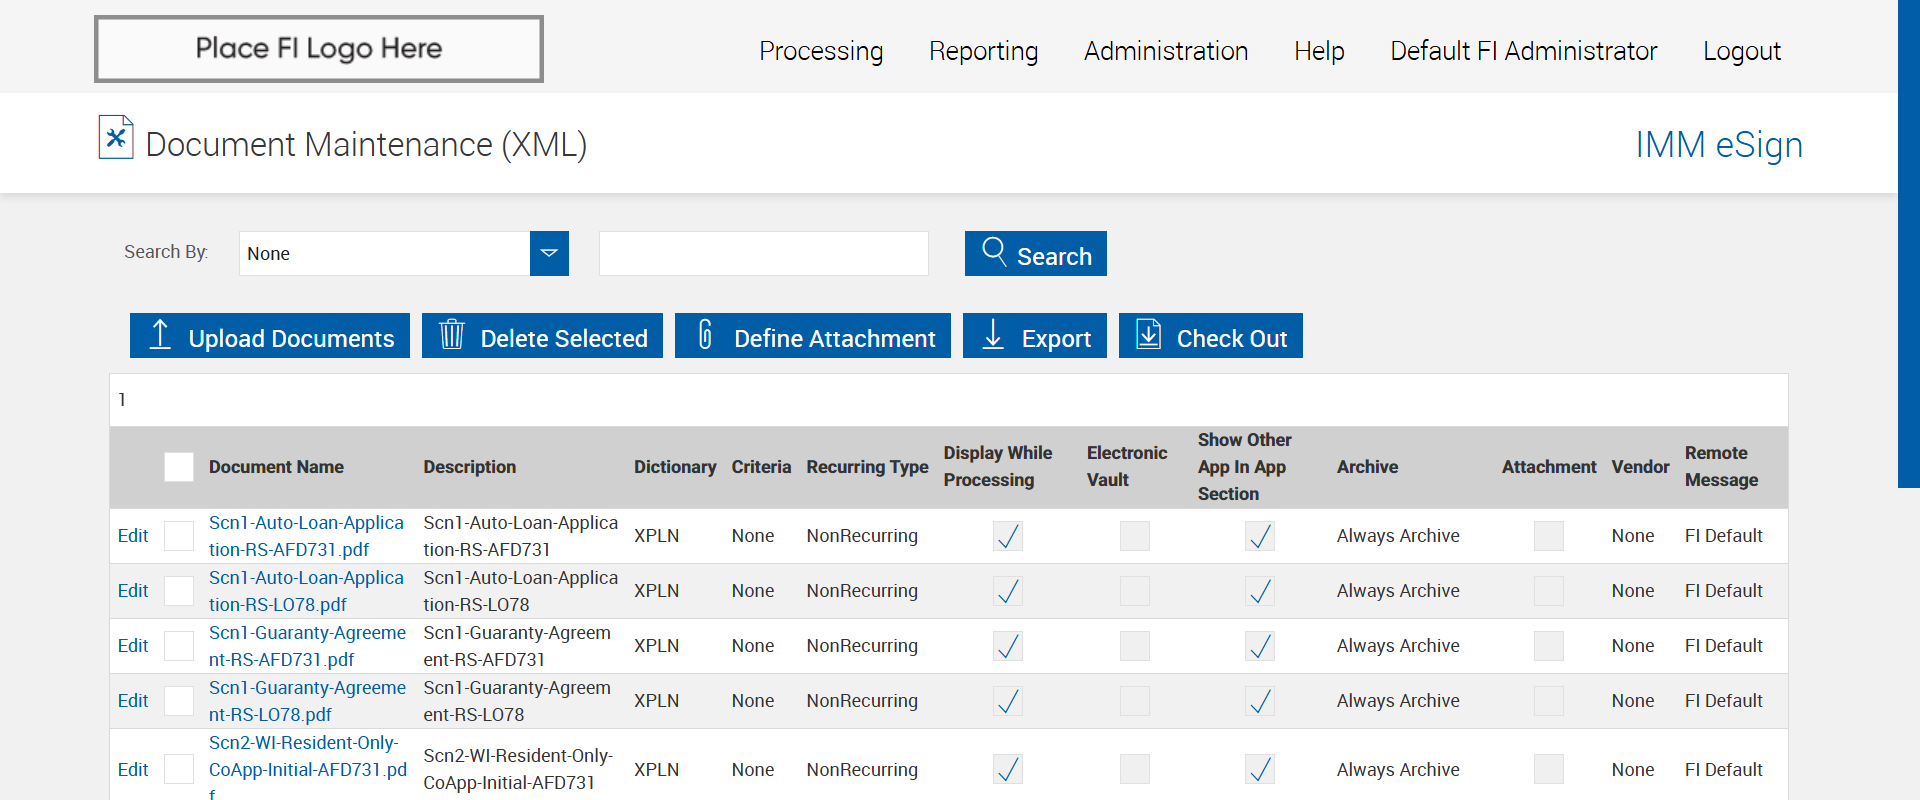The height and width of the screenshot is (800, 1920).
Task: Click the Place FI Logo Here image
Action: (319, 49)
